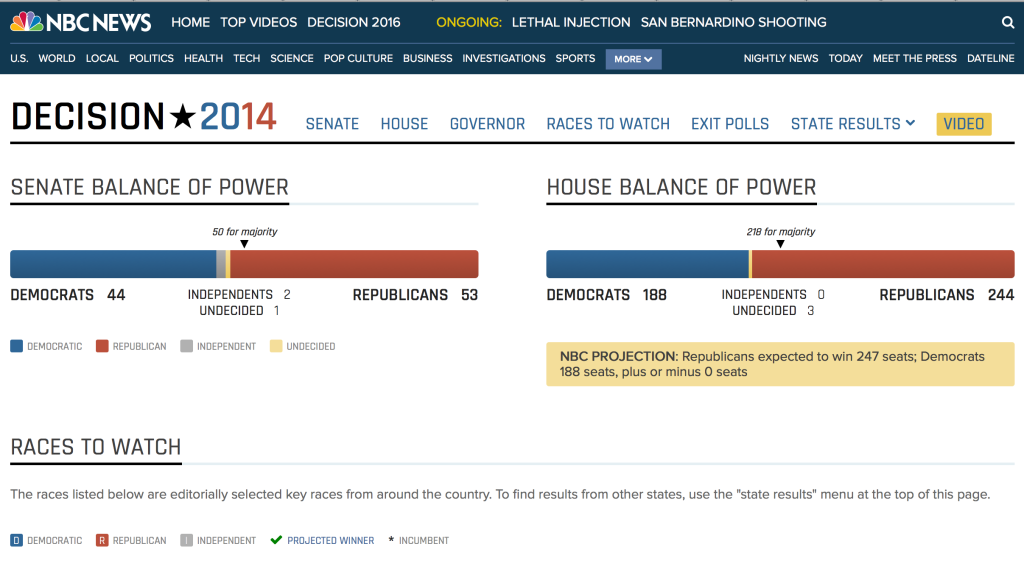Click the red Republican House bar segment

tap(882, 264)
